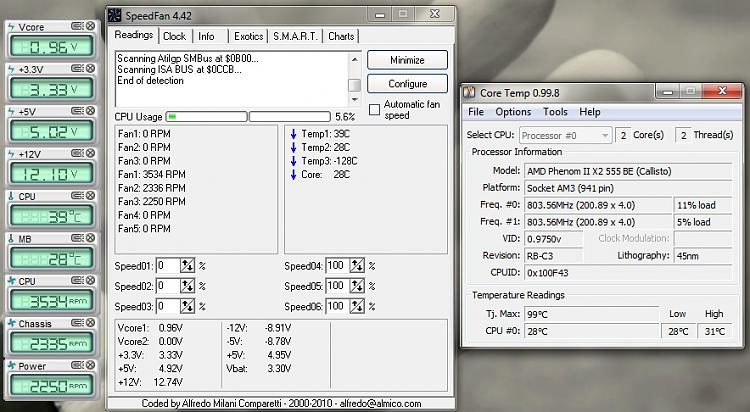Viewport: 750px width, 412px height.
Task: Click the Speed04 percentage input field
Action: tap(338, 266)
